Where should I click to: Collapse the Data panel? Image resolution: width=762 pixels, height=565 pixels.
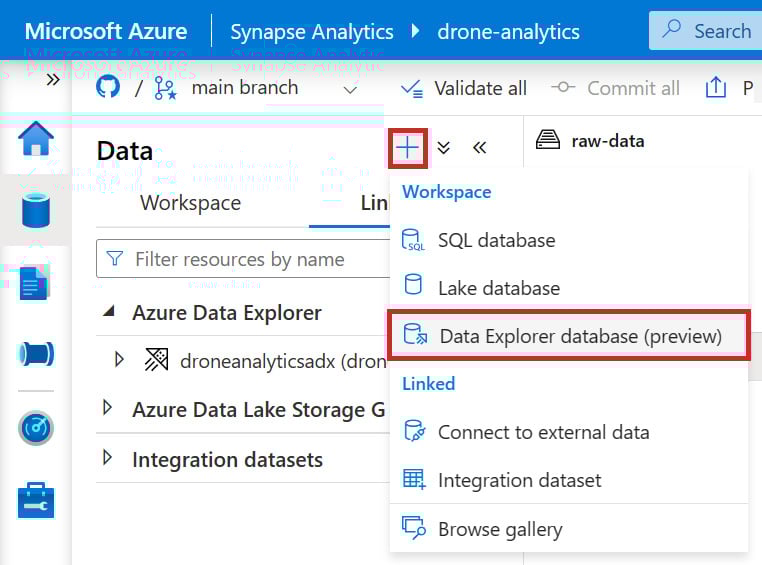pyautogui.click(x=480, y=147)
